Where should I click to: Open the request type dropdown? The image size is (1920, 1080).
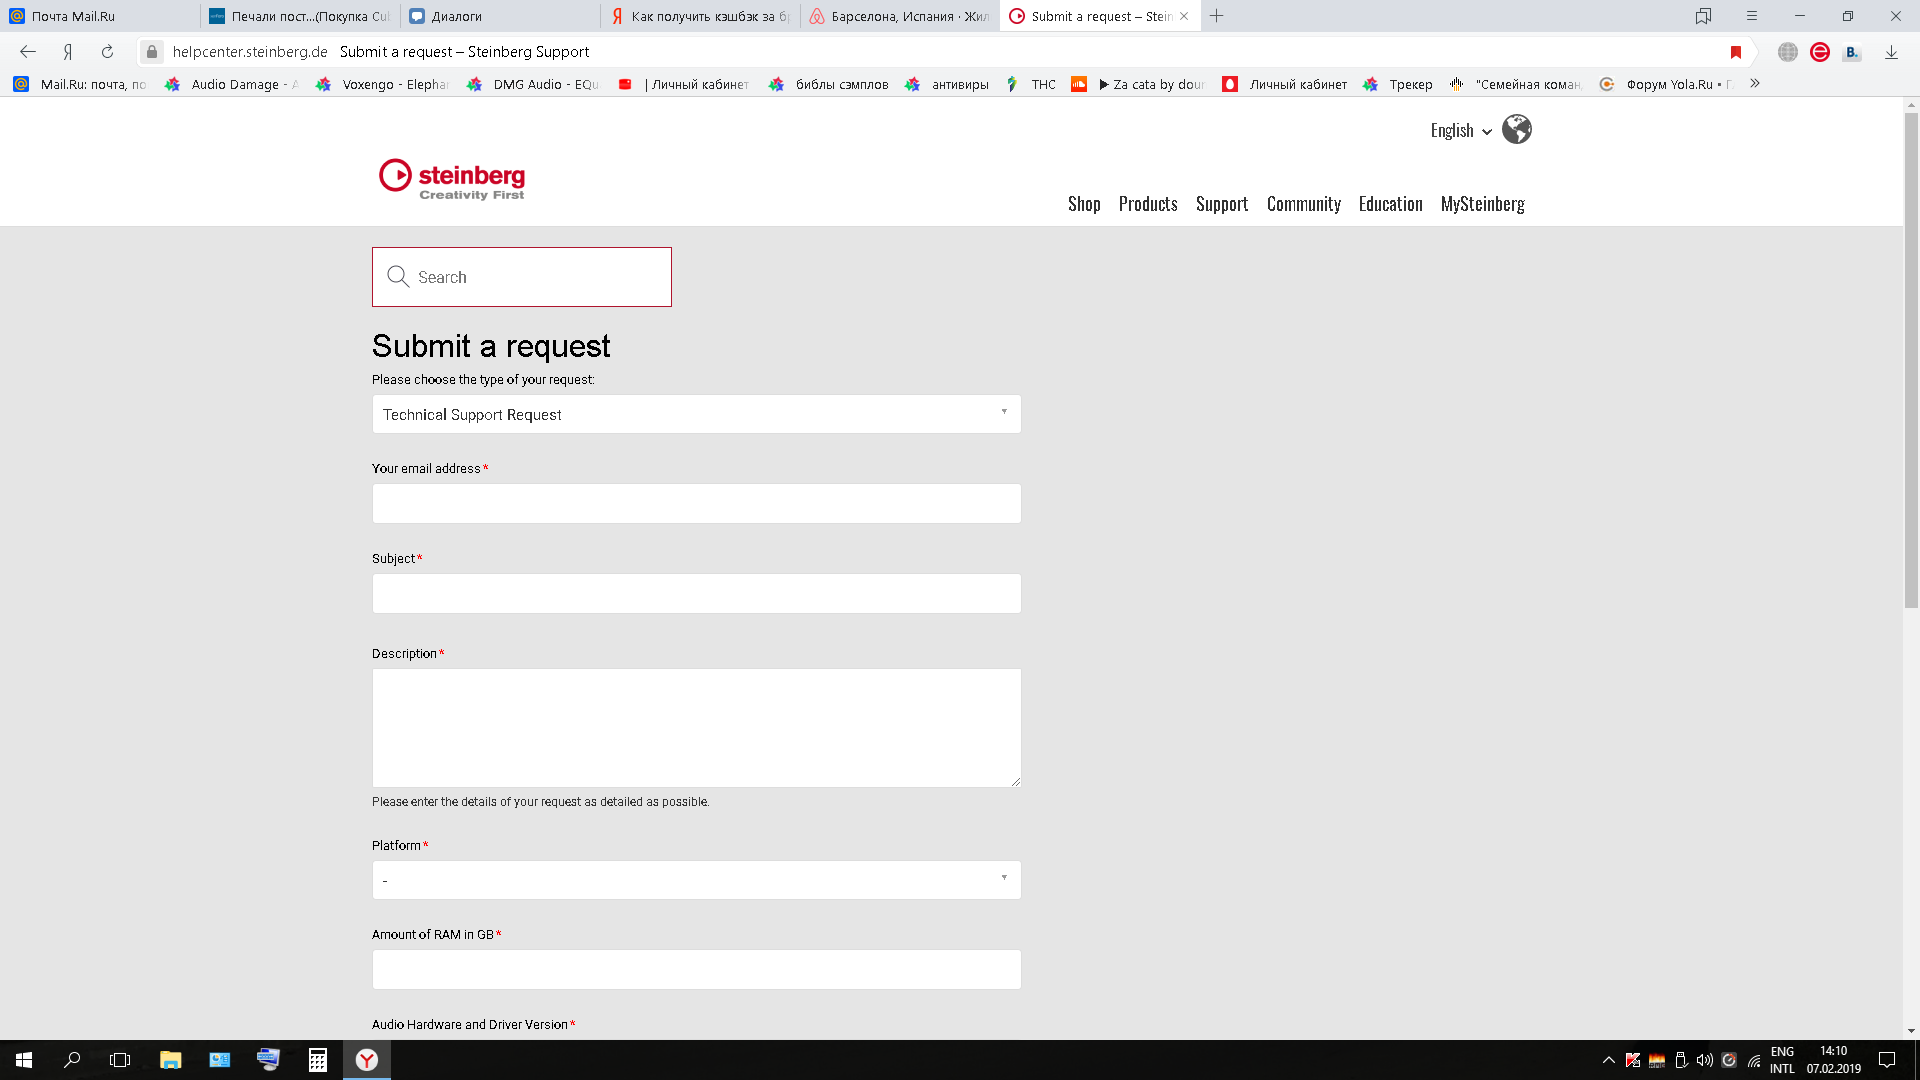tap(696, 414)
